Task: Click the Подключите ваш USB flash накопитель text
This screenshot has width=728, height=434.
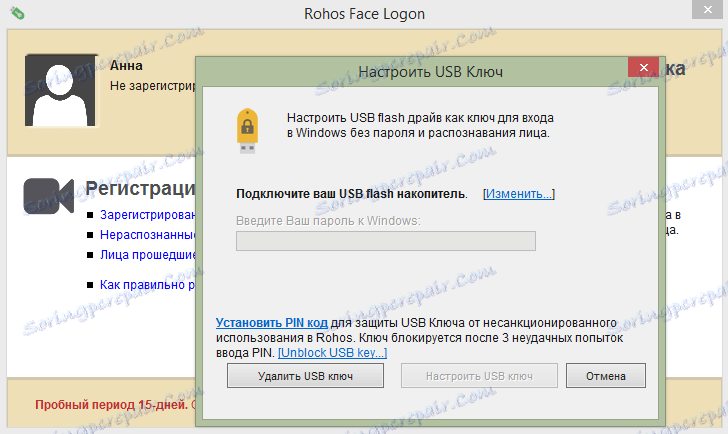Action: click(351, 194)
